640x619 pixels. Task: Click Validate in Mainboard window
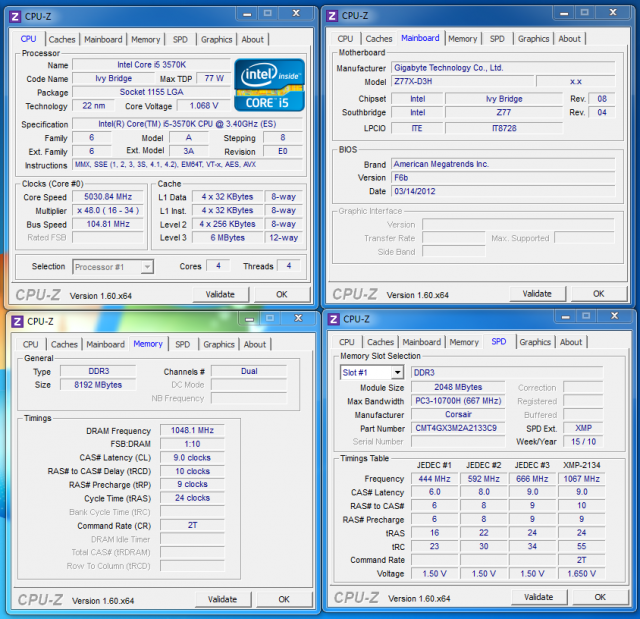(537, 293)
